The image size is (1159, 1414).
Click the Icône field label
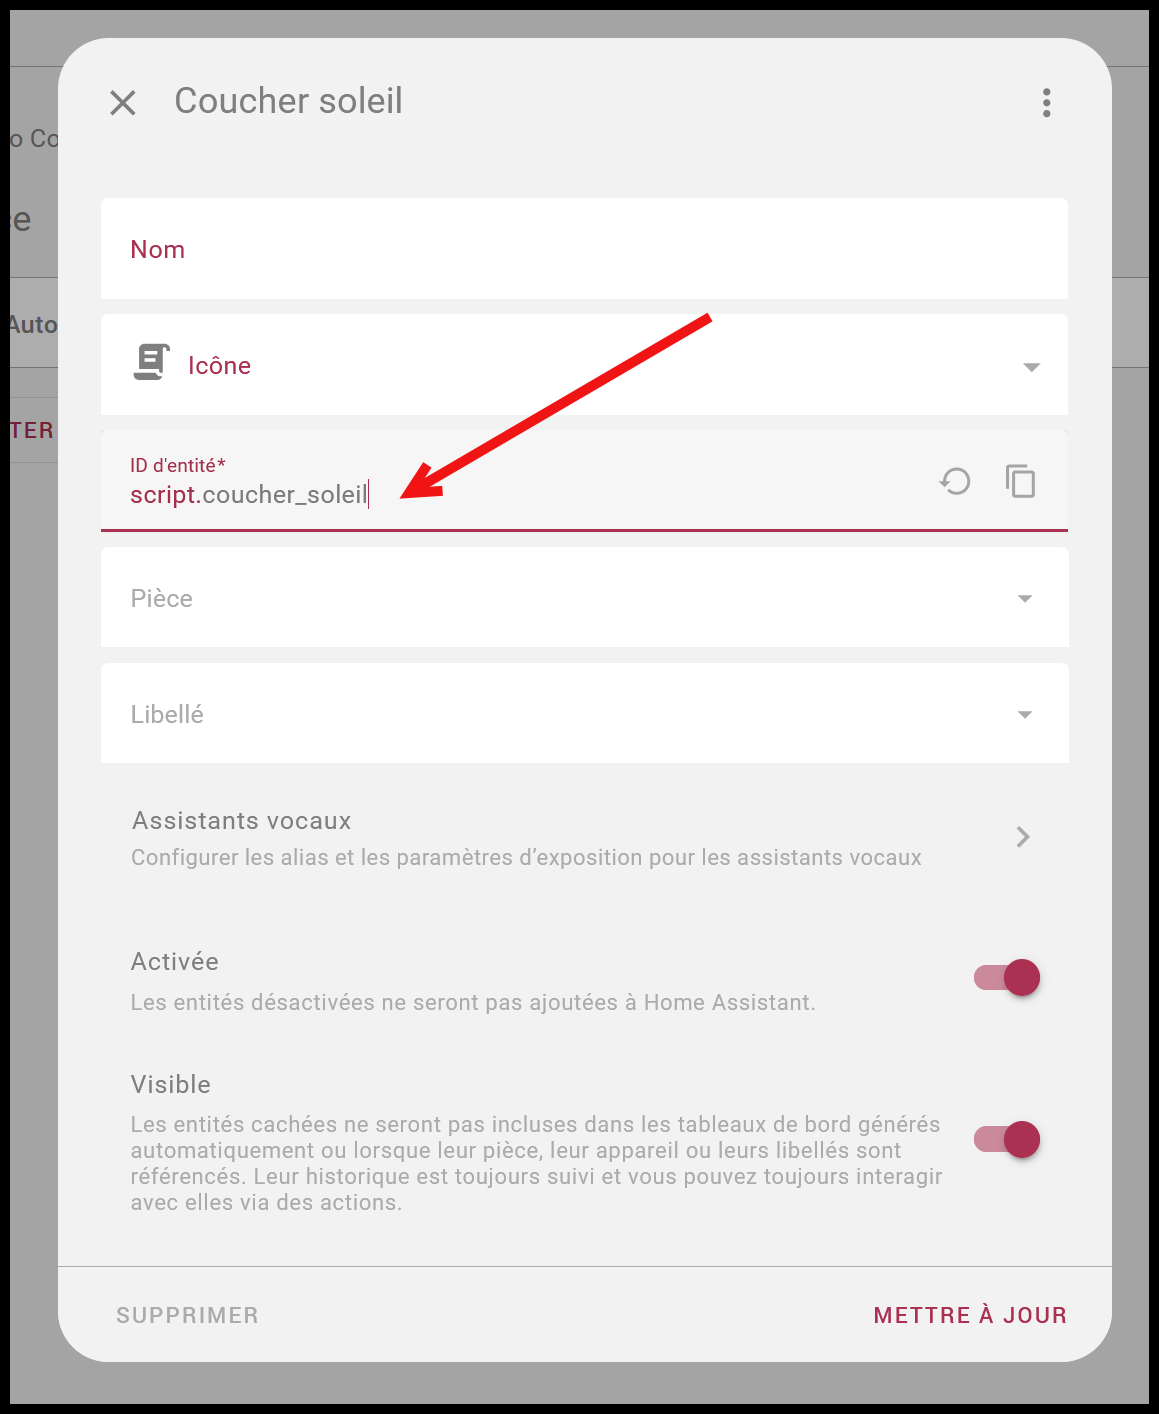pyautogui.click(x=219, y=365)
